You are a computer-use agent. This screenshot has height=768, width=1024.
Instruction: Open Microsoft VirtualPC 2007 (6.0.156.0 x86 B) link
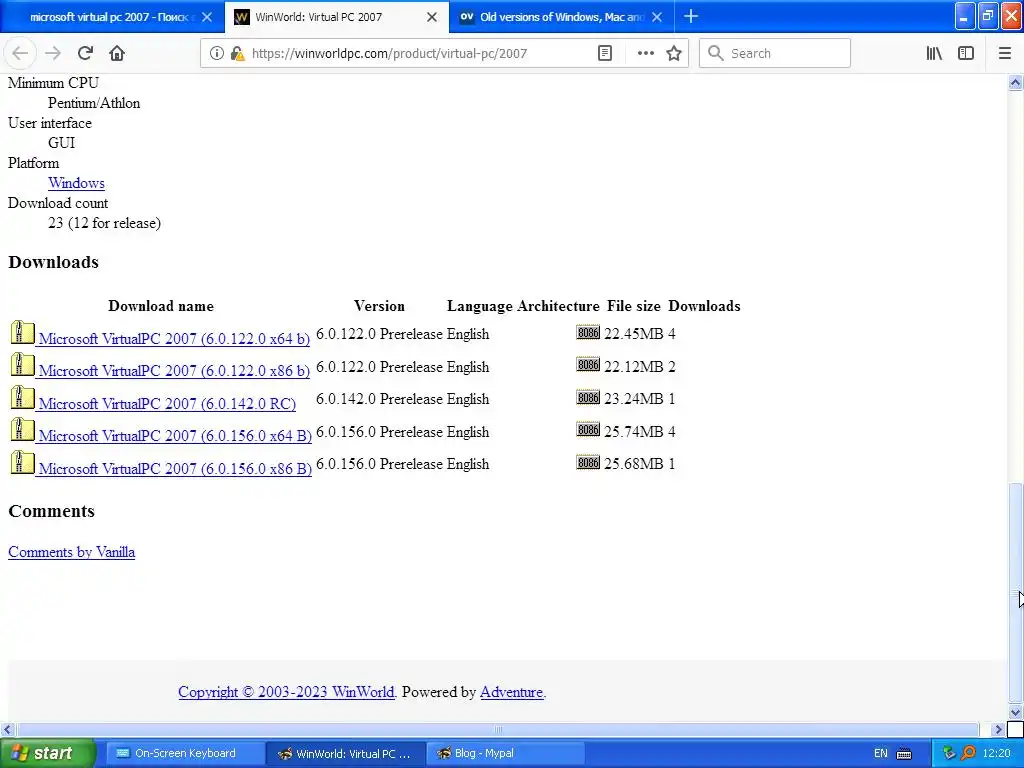[175, 468]
